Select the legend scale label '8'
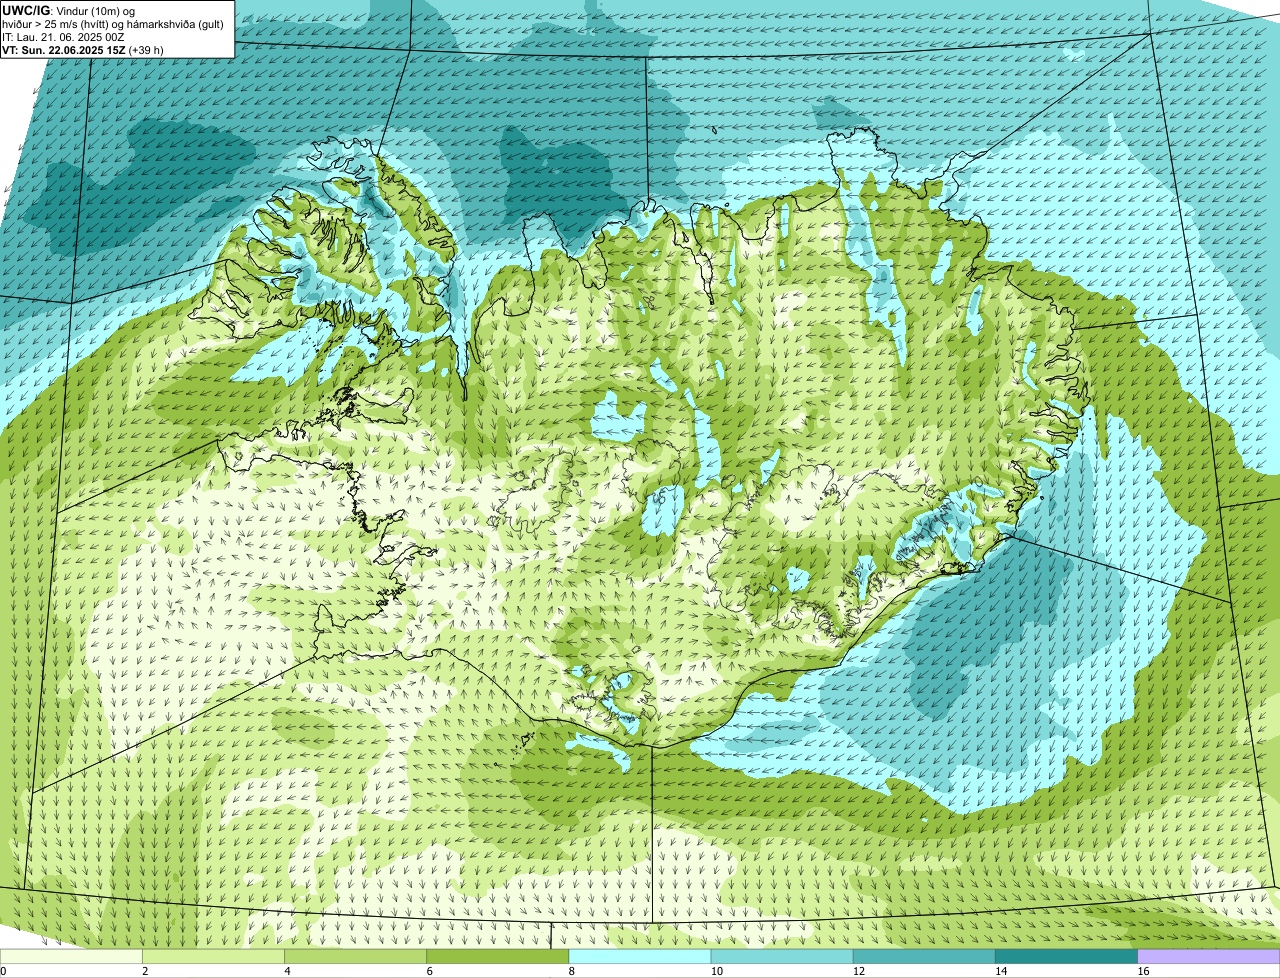Image resolution: width=1280 pixels, height=978 pixels. [571, 971]
